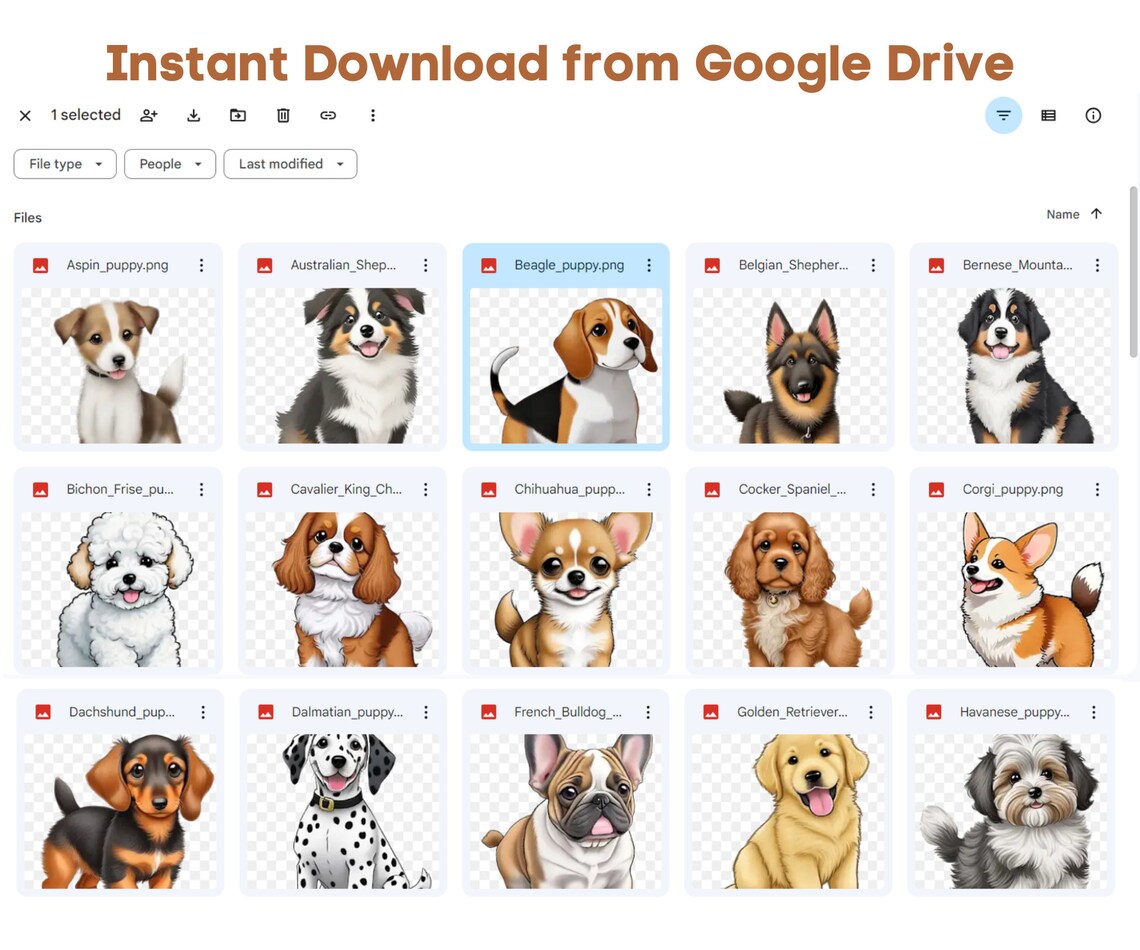Move the selected file to trash

coord(283,115)
